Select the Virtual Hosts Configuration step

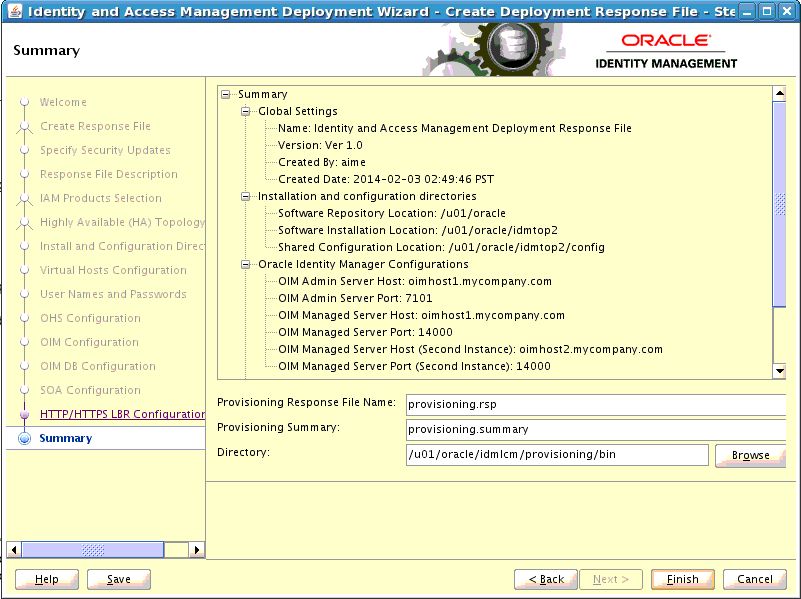113,270
